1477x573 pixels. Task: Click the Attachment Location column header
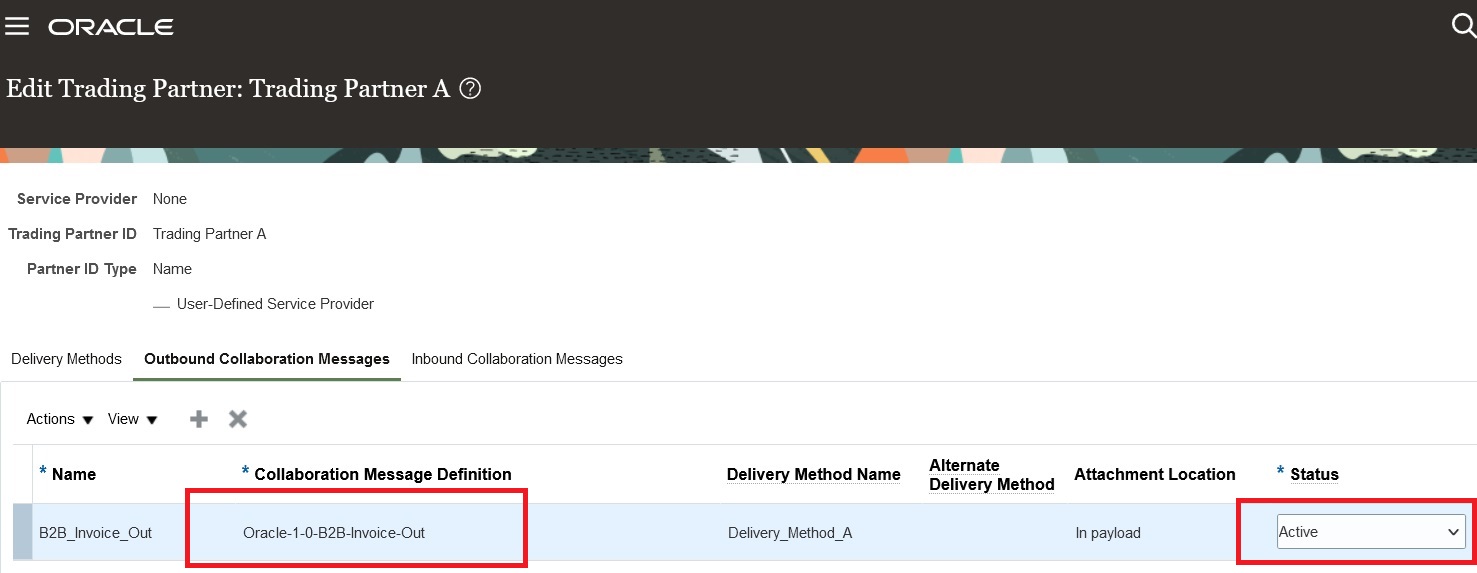tap(1155, 474)
